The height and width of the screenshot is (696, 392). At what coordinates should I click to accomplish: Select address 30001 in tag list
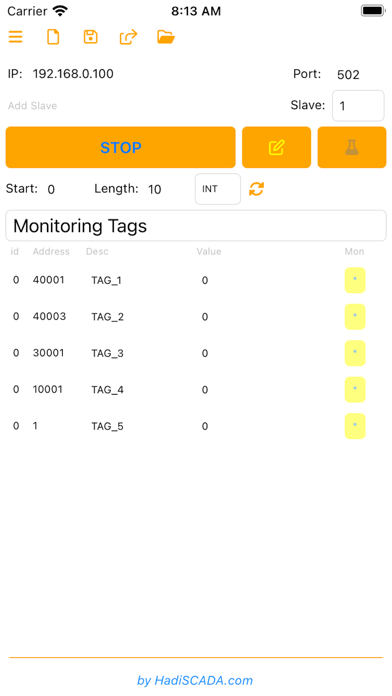pyautogui.click(x=48, y=352)
